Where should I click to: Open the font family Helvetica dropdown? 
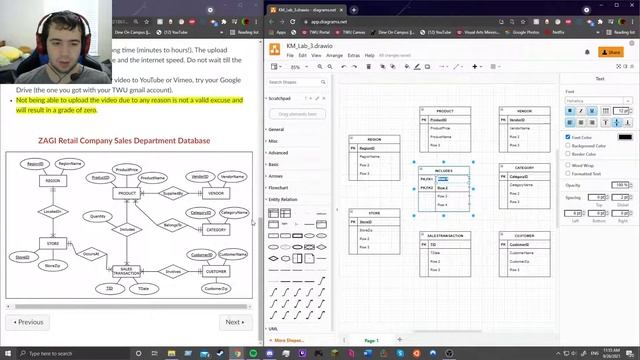pos(599,100)
